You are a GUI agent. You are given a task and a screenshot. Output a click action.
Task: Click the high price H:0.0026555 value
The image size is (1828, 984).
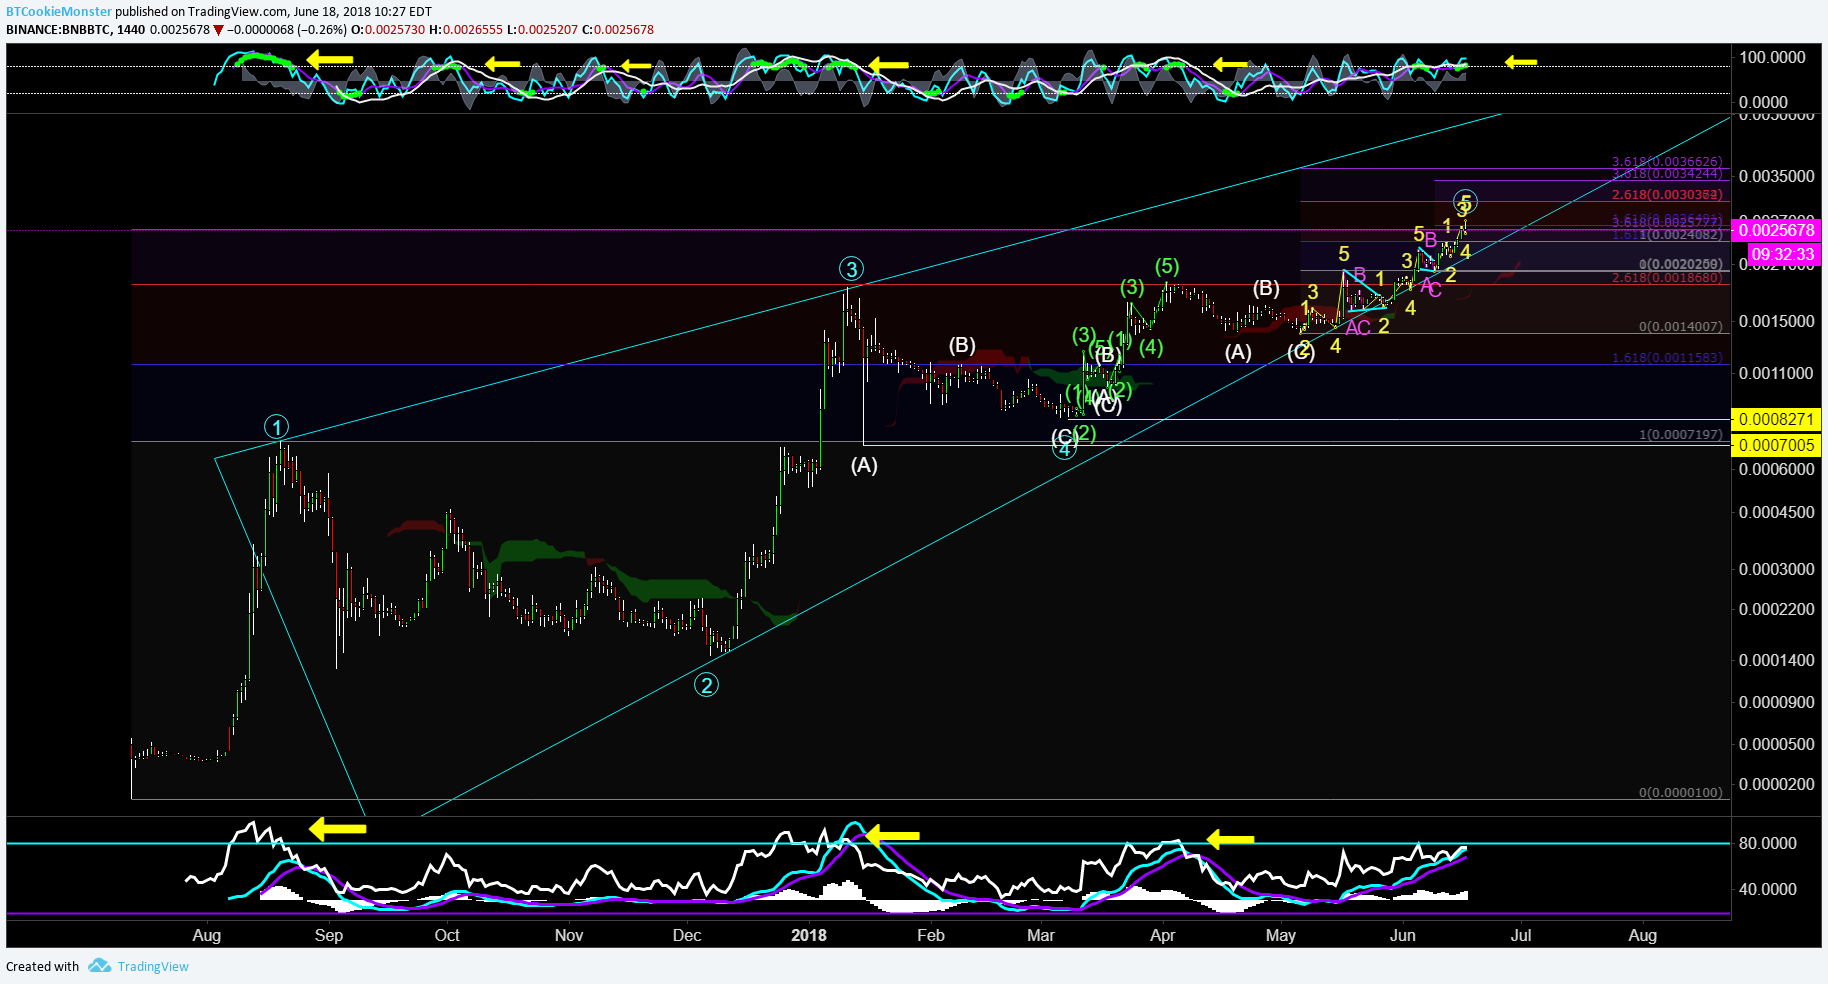(466, 29)
